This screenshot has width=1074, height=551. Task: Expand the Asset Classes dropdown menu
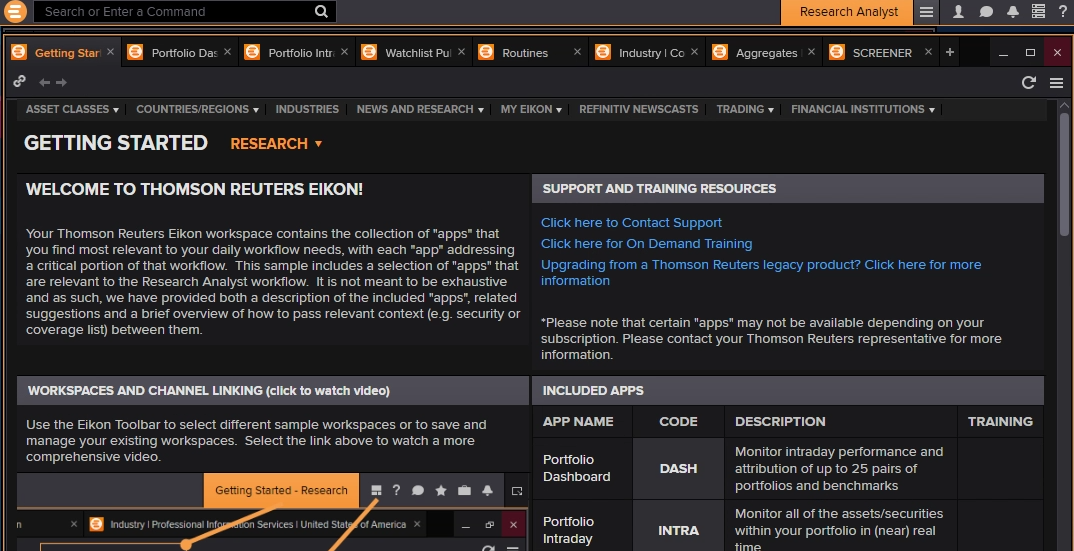(x=72, y=109)
